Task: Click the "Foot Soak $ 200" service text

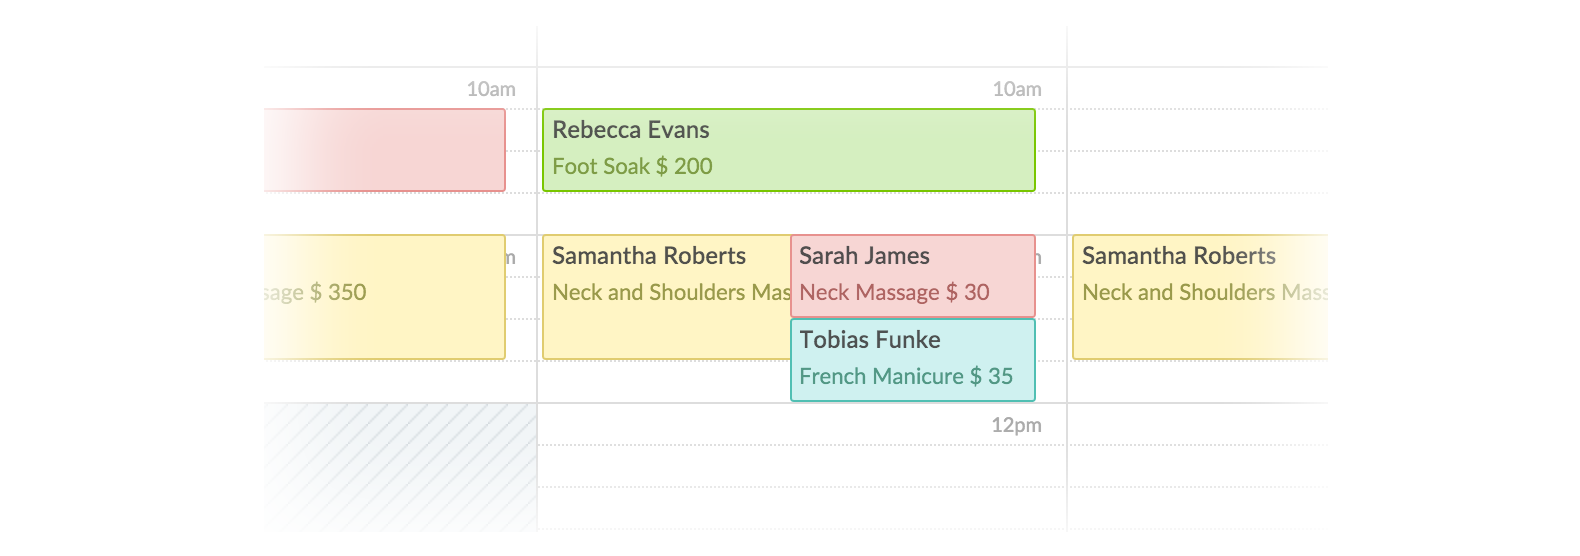Action: 632,166
